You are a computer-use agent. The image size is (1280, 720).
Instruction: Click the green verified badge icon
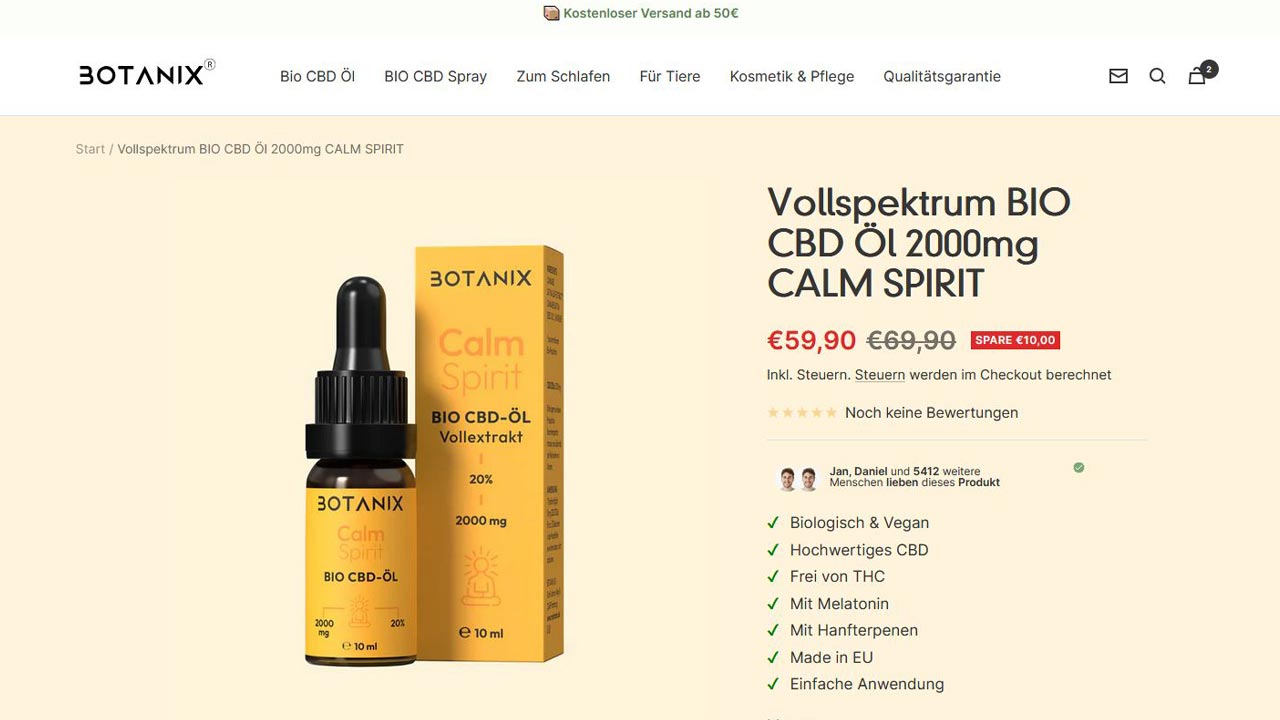click(x=1079, y=467)
